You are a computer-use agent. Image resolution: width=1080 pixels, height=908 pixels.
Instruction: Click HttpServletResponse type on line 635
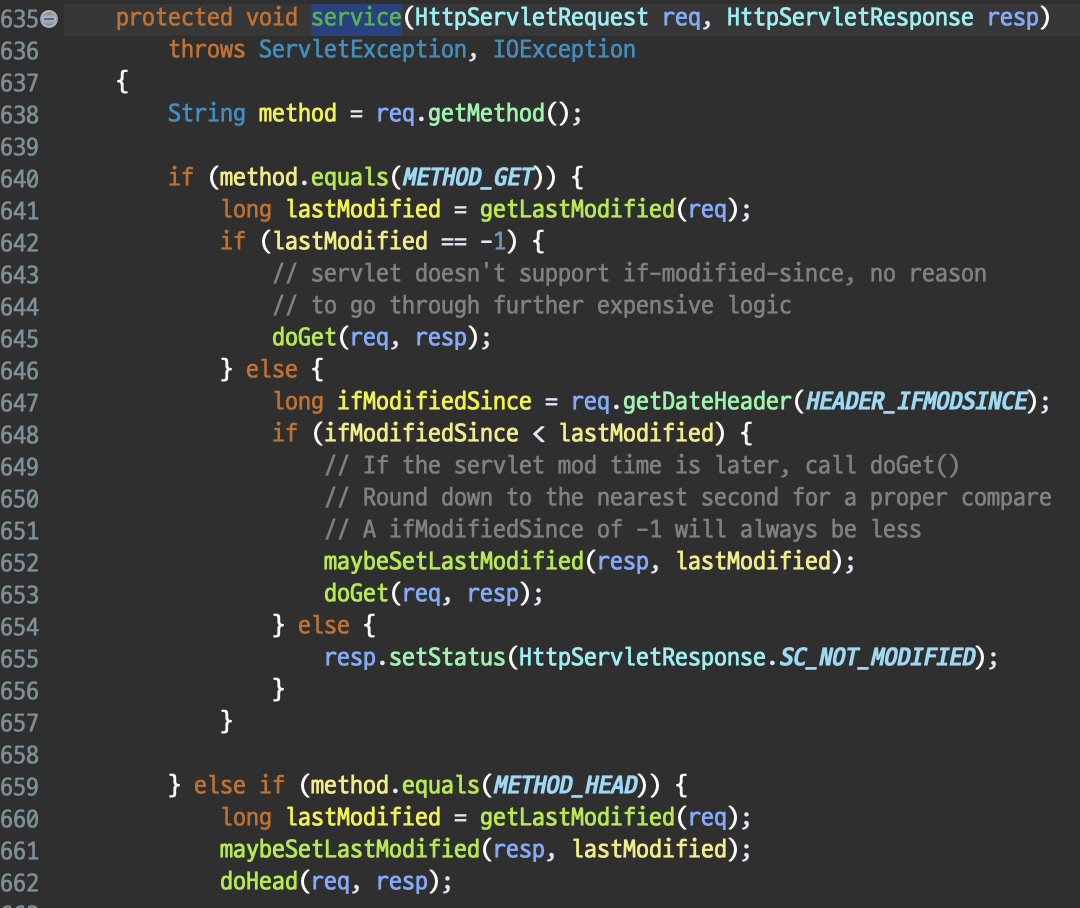click(850, 17)
